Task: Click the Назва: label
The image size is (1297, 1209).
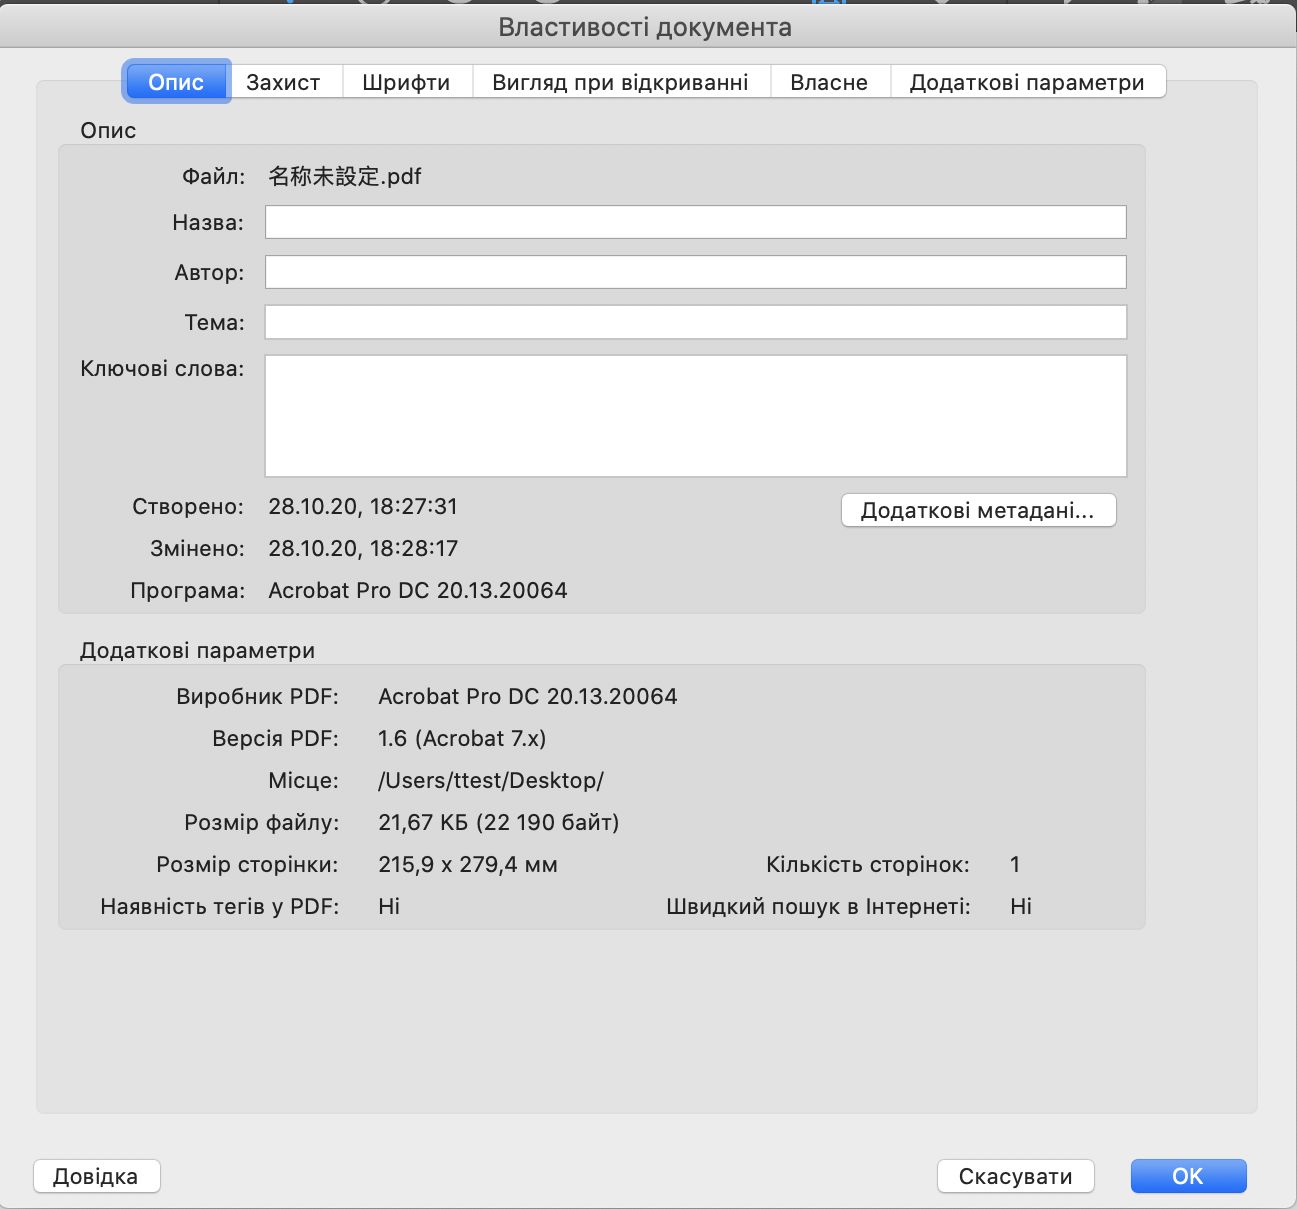Action: pyautogui.click(x=208, y=223)
